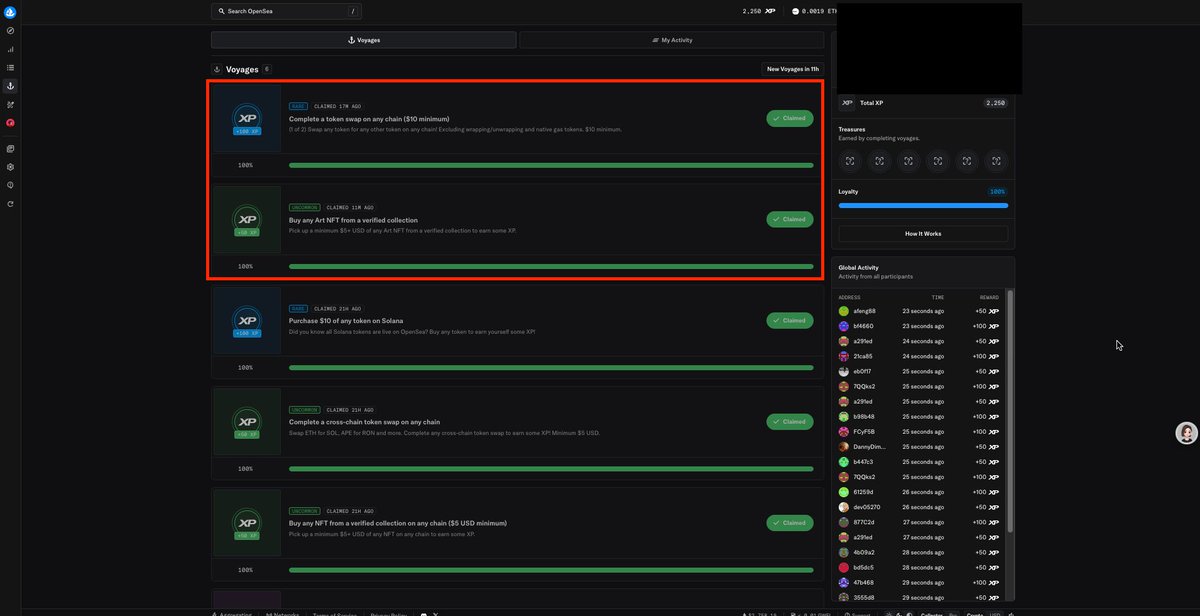Click the '47b468' address in Global Activity
The width and height of the screenshot is (1200, 616).
click(x=865, y=582)
